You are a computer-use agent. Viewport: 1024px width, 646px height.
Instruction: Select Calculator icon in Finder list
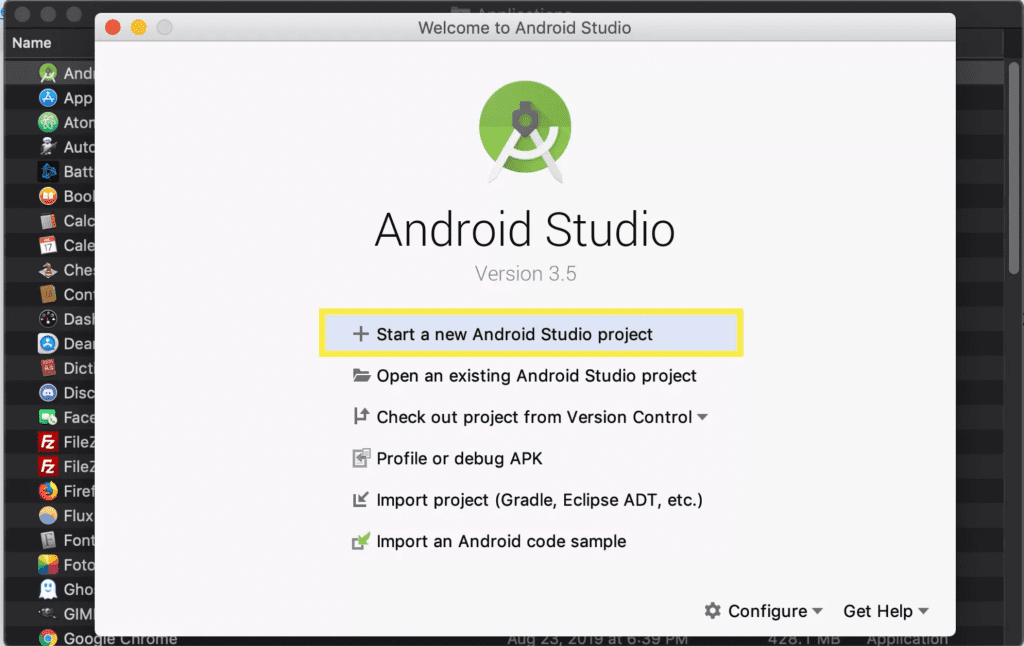click(48, 221)
